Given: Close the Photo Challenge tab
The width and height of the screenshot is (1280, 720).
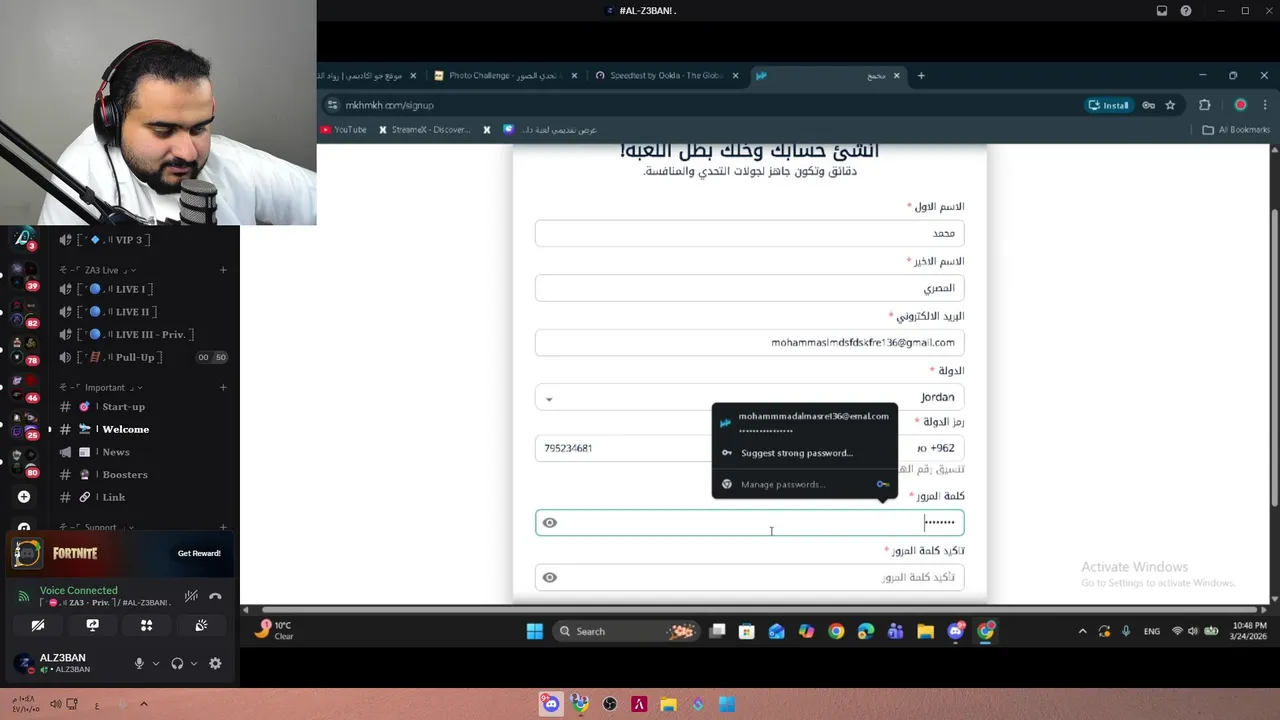Looking at the screenshot, I should 574,76.
